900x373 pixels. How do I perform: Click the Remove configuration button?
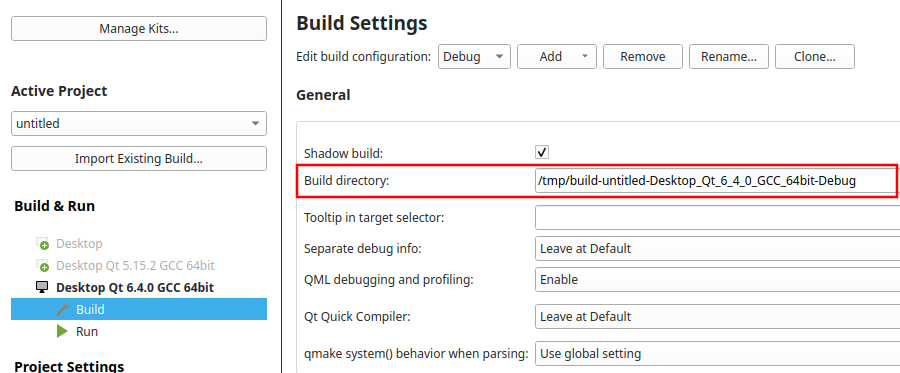[643, 57]
